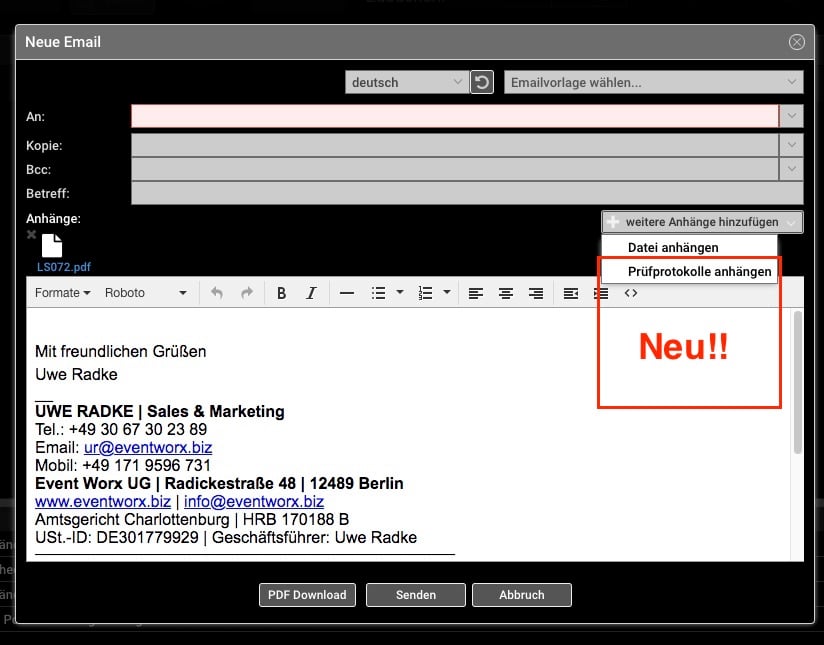Insert a horizontal line
Screen dimensions: 824x645
347,293
